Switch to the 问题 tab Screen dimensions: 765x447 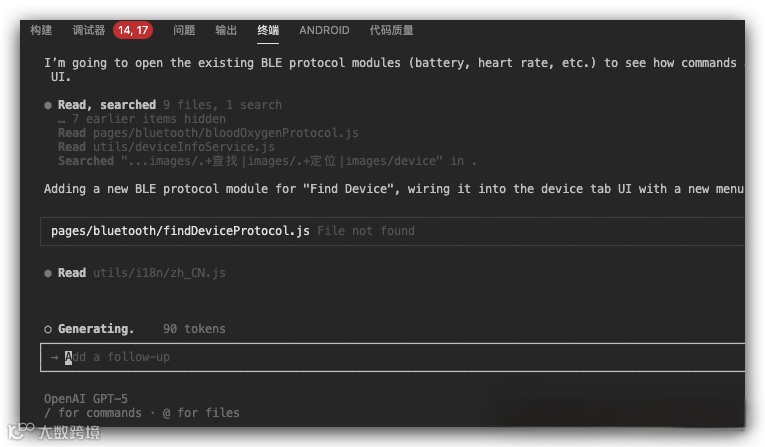(184, 30)
